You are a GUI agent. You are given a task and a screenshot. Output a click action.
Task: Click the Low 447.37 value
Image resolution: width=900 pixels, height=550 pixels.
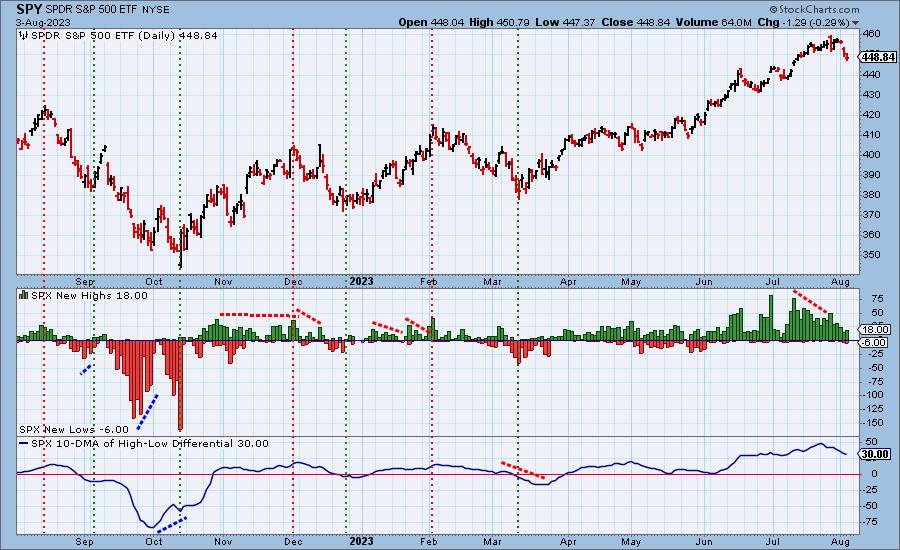pos(565,22)
